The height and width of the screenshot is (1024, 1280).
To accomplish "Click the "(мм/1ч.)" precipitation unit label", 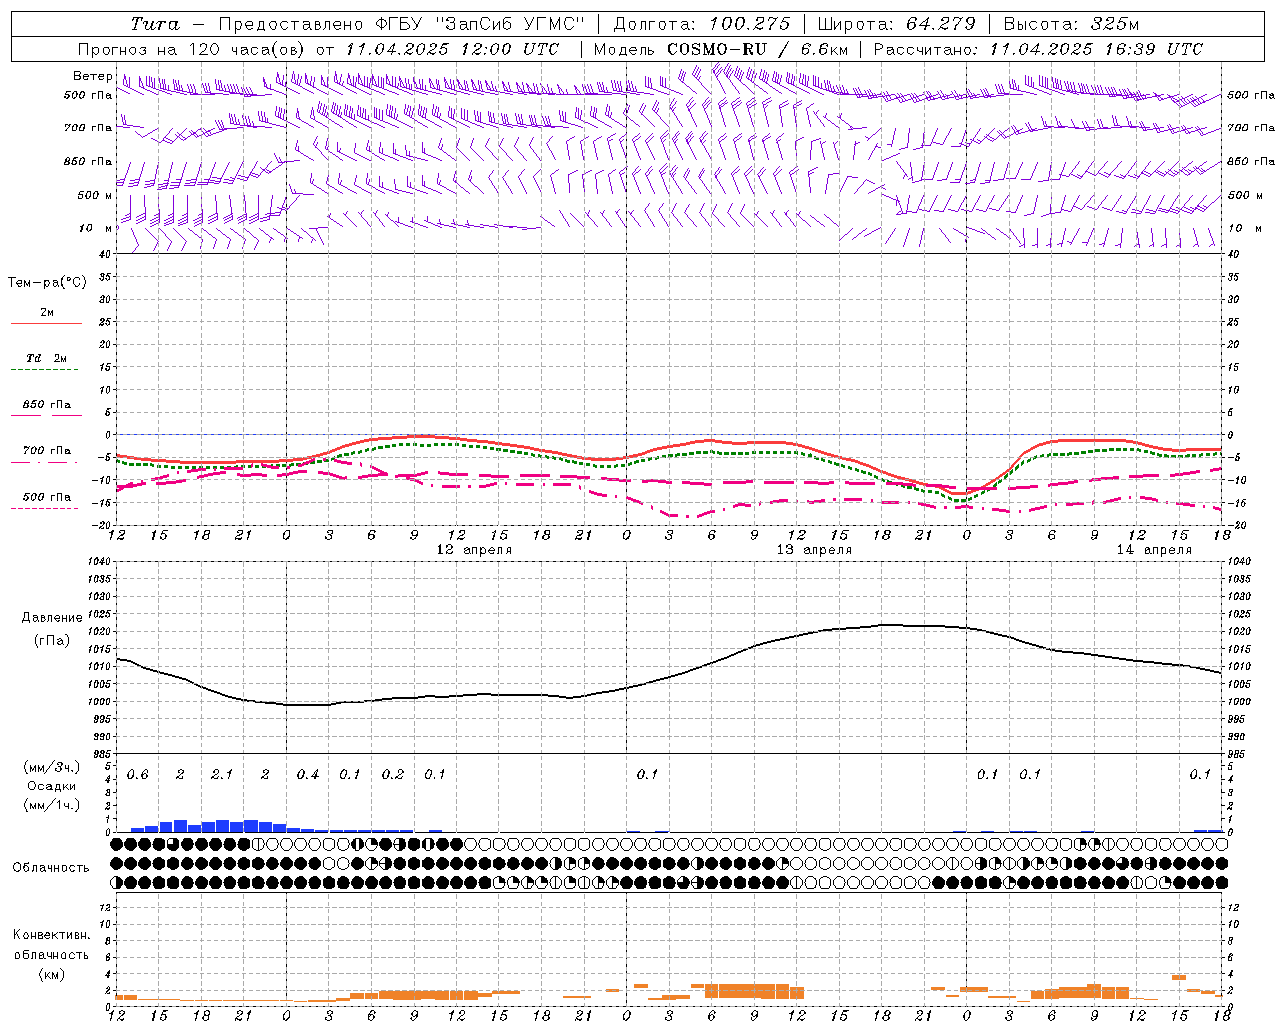I will tap(52, 805).
